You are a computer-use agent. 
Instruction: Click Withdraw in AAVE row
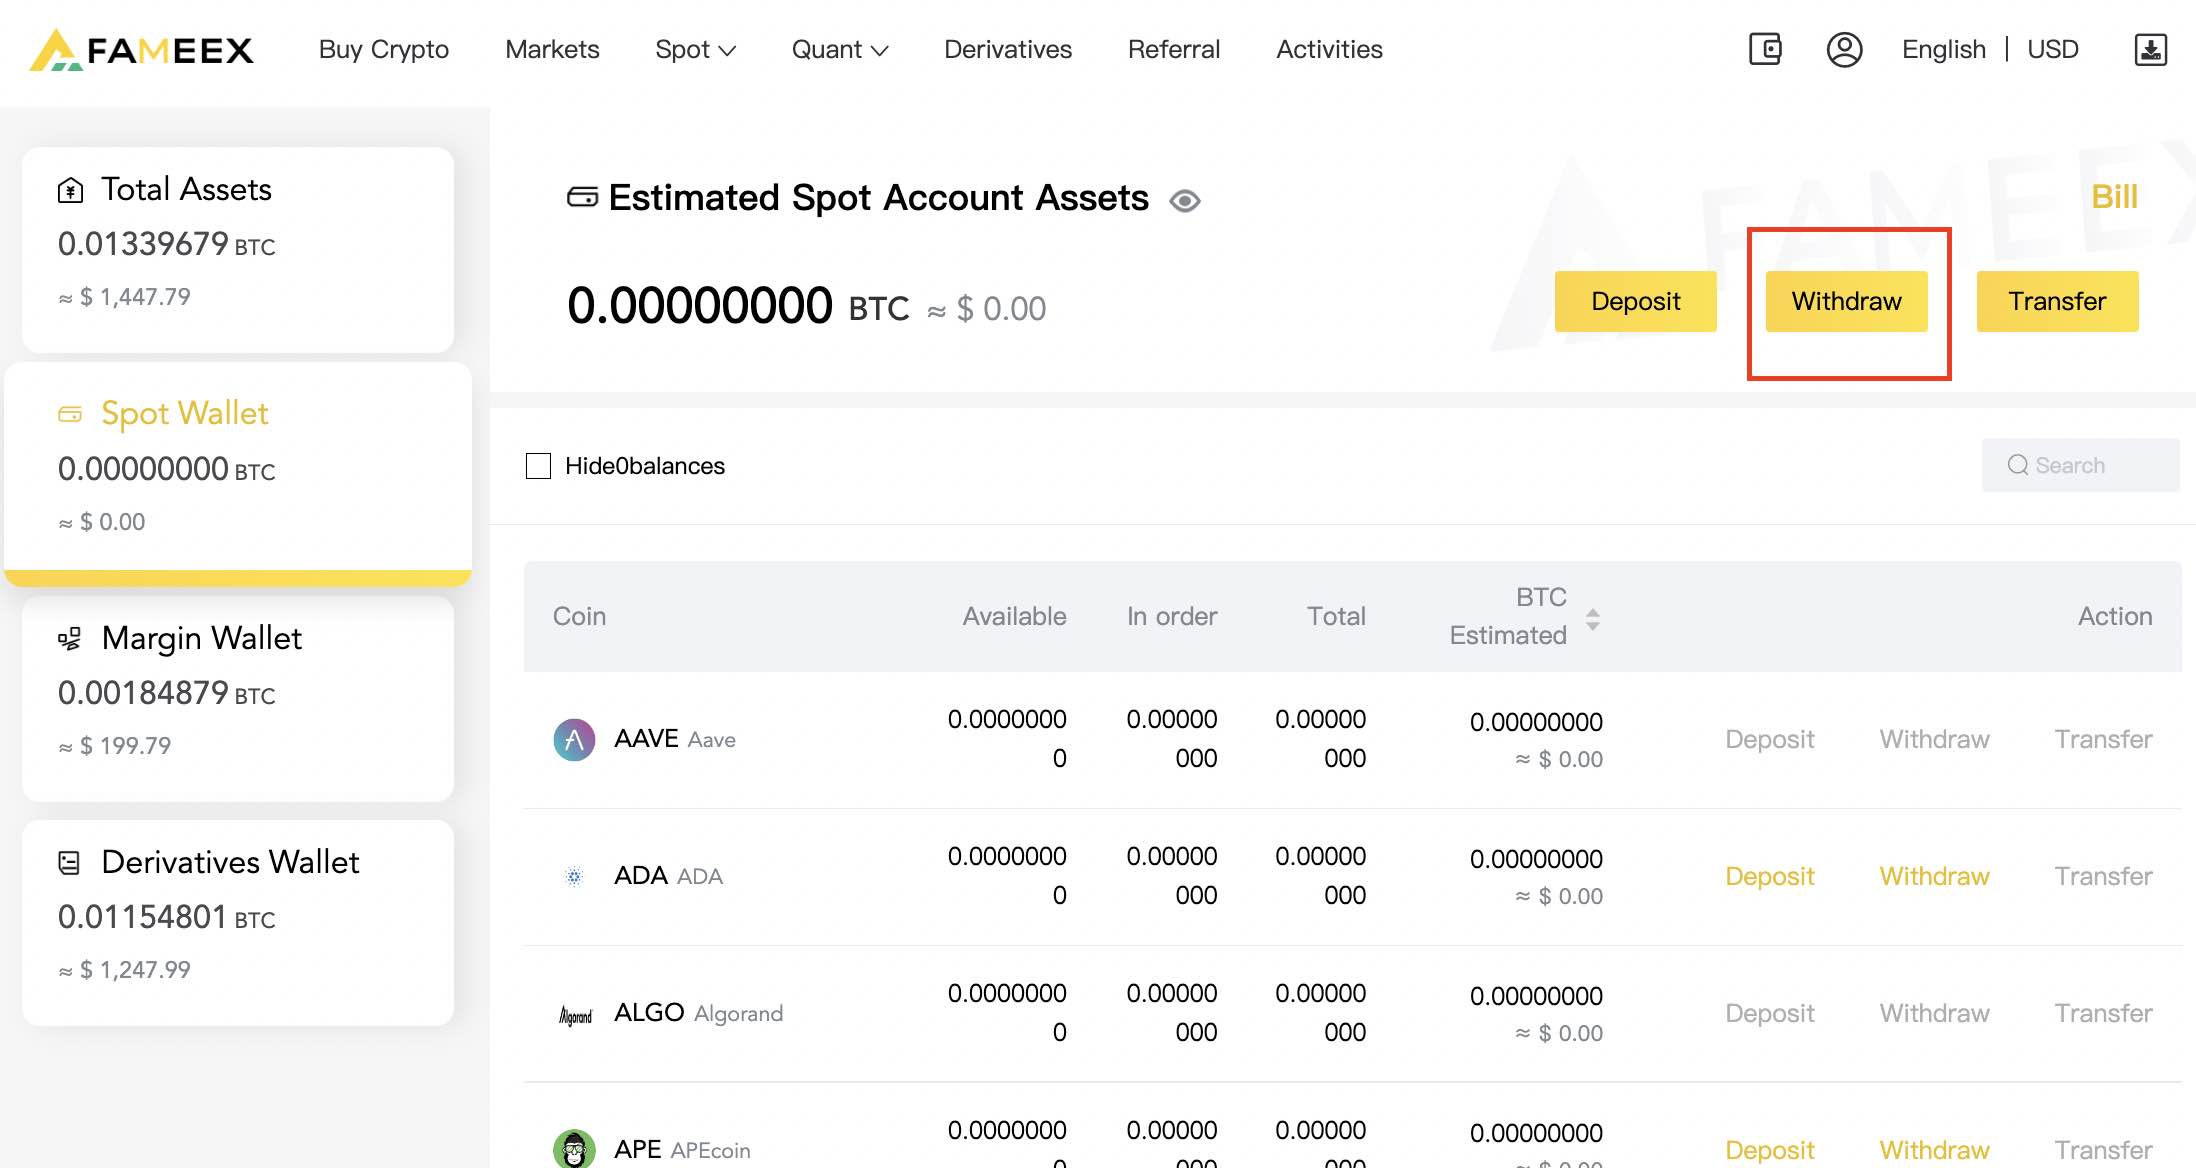[1934, 739]
